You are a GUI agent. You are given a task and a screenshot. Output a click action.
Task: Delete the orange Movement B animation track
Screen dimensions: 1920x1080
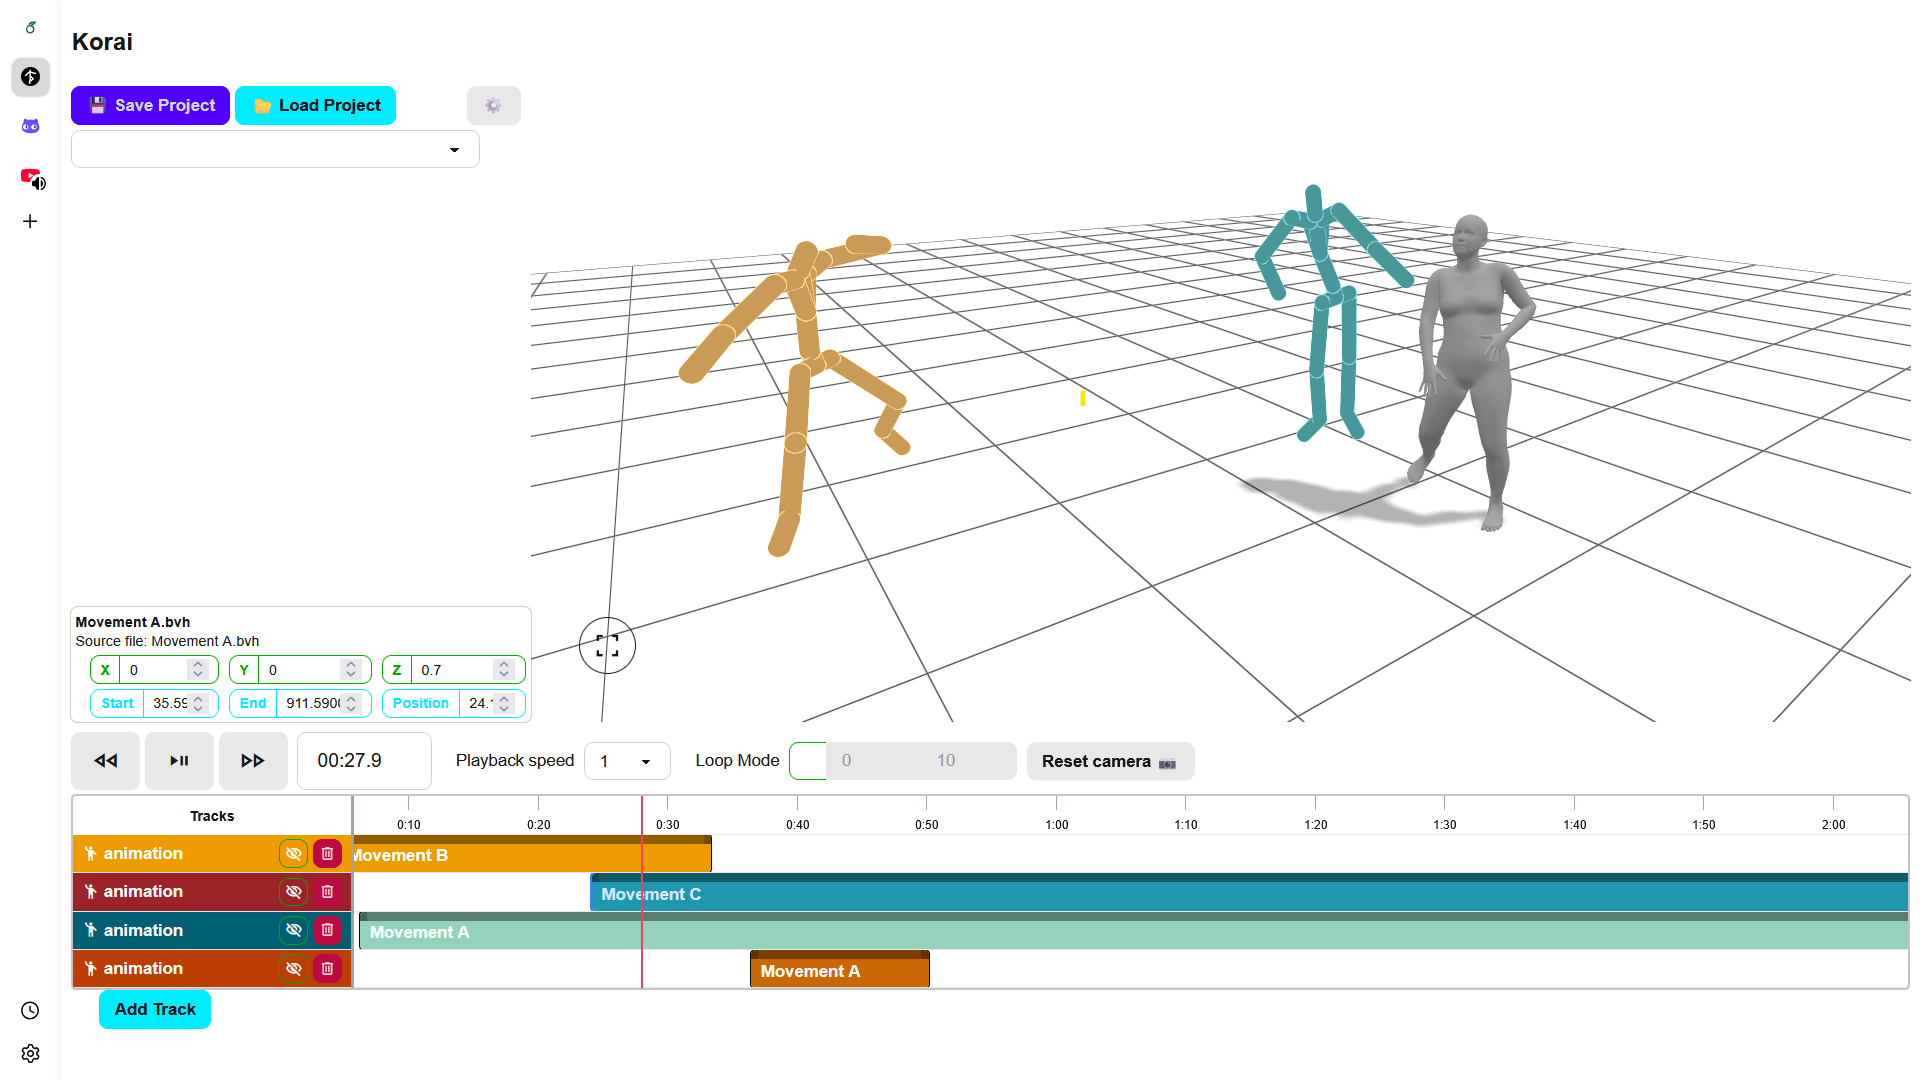pyautogui.click(x=327, y=854)
